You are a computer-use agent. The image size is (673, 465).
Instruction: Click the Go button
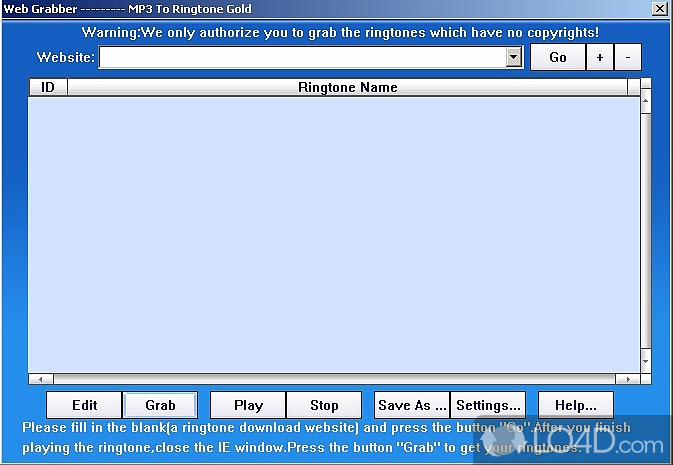(x=558, y=57)
